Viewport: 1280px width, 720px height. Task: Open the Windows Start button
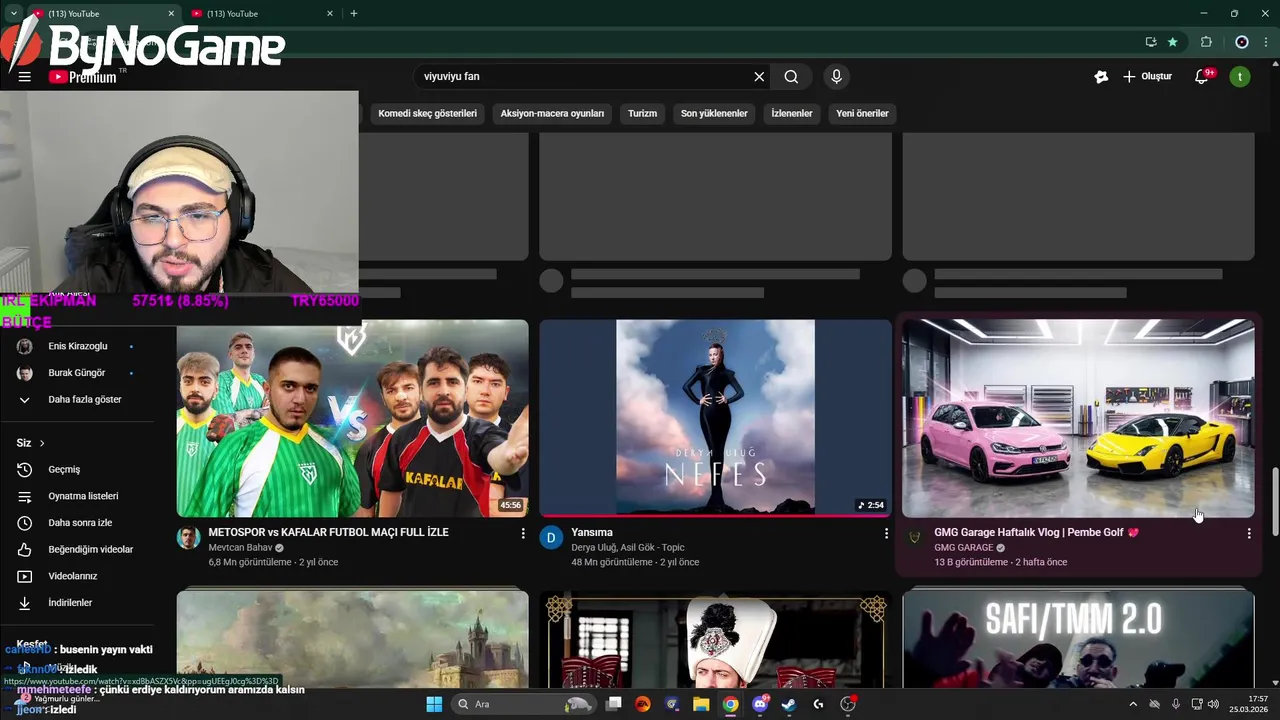pos(434,704)
